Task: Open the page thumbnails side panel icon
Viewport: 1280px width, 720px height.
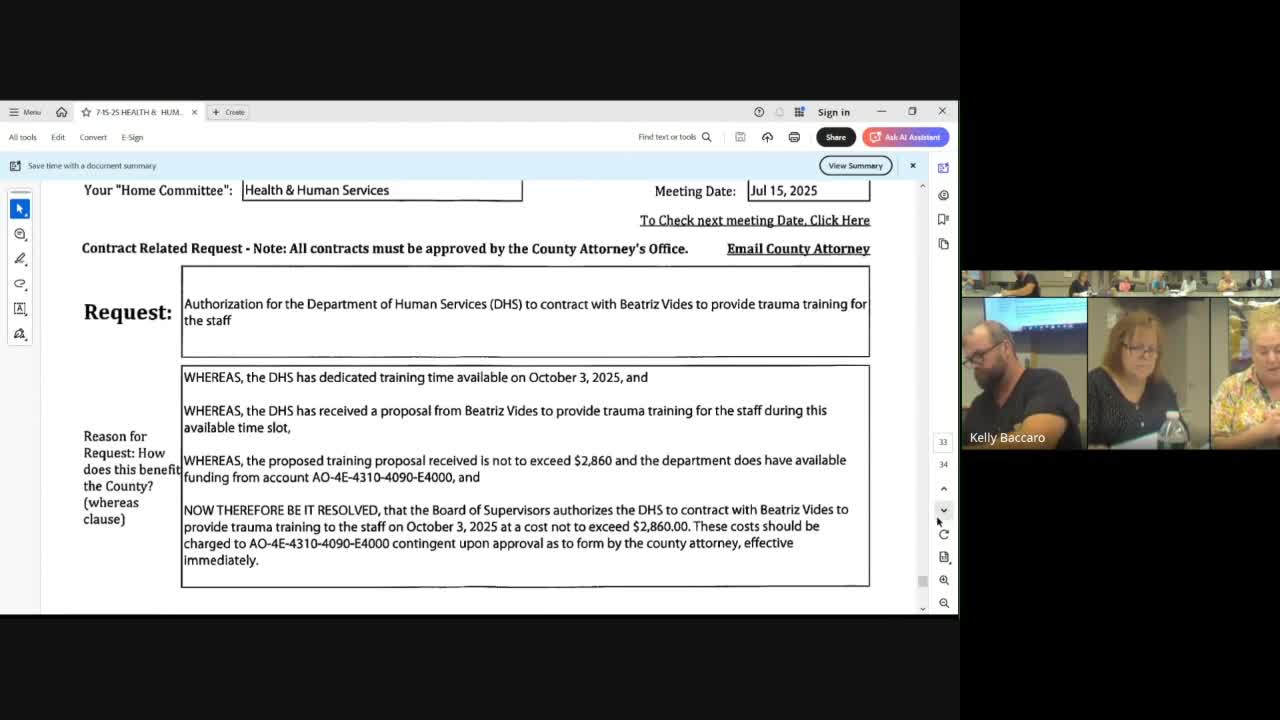Action: pos(943,244)
